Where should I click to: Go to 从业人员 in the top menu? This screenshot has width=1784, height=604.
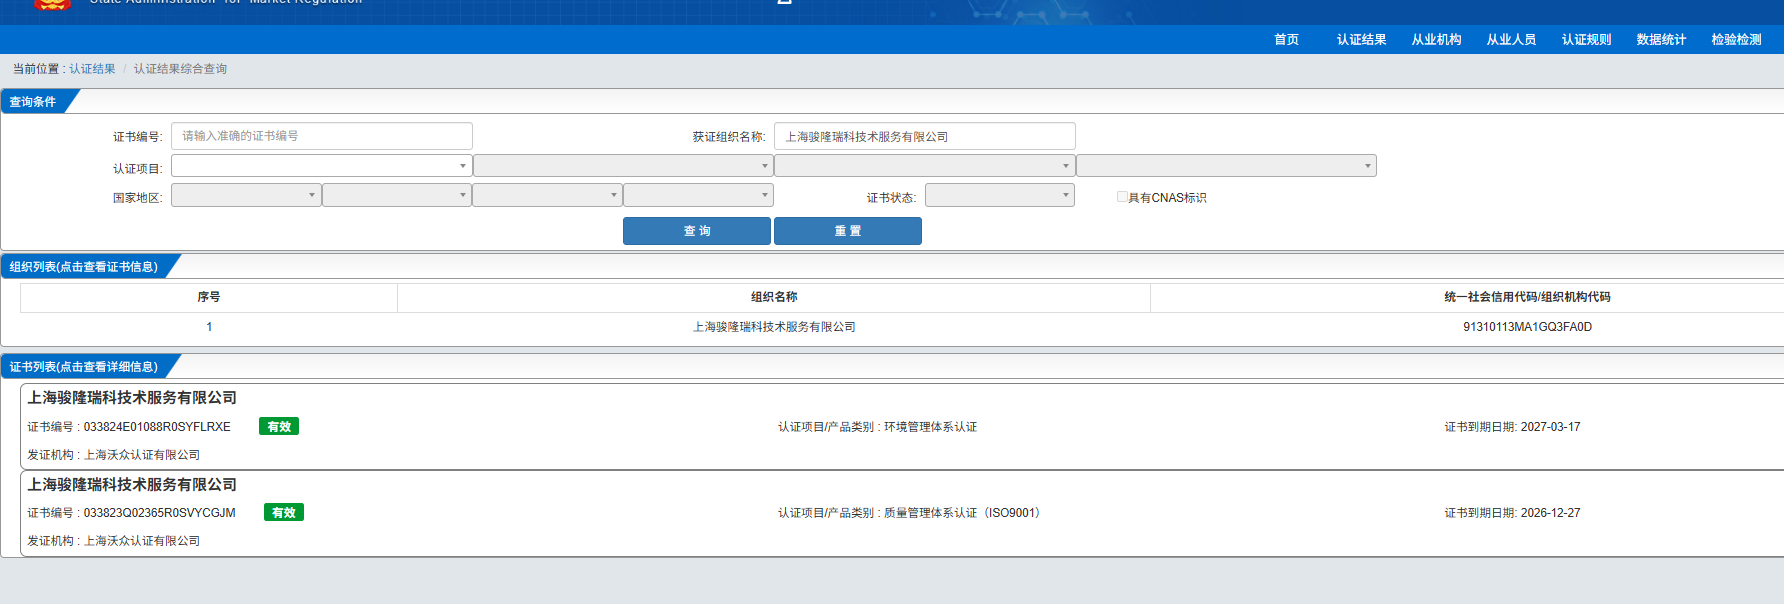point(1511,40)
